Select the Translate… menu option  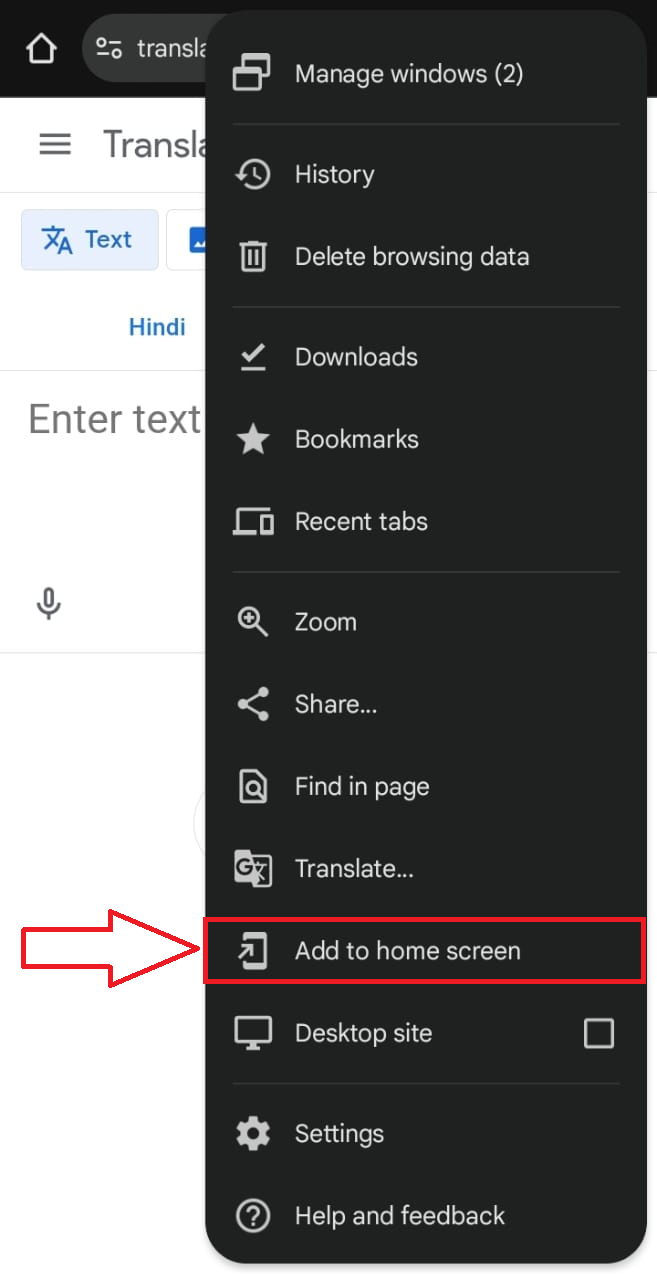click(425, 868)
